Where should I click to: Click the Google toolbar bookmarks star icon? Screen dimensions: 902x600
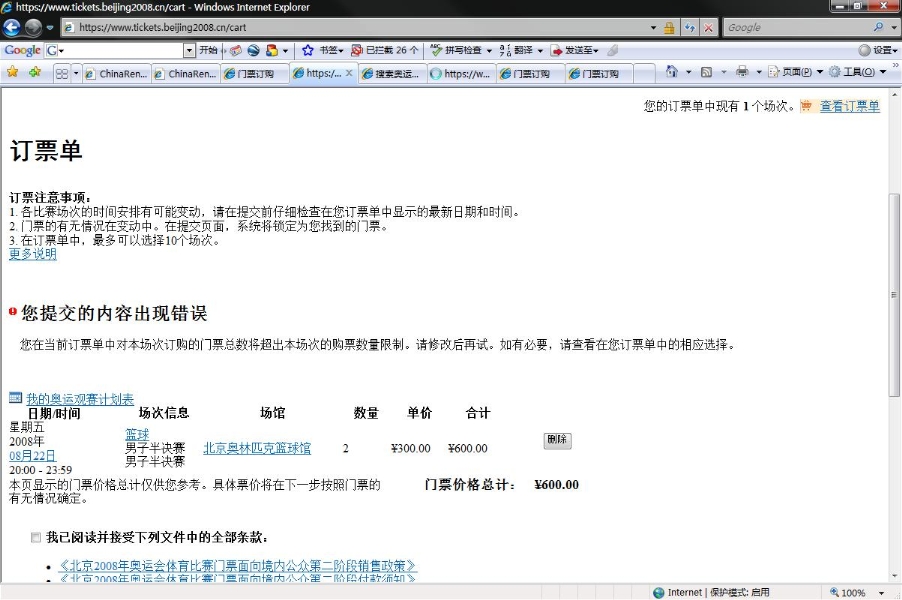click(308, 50)
